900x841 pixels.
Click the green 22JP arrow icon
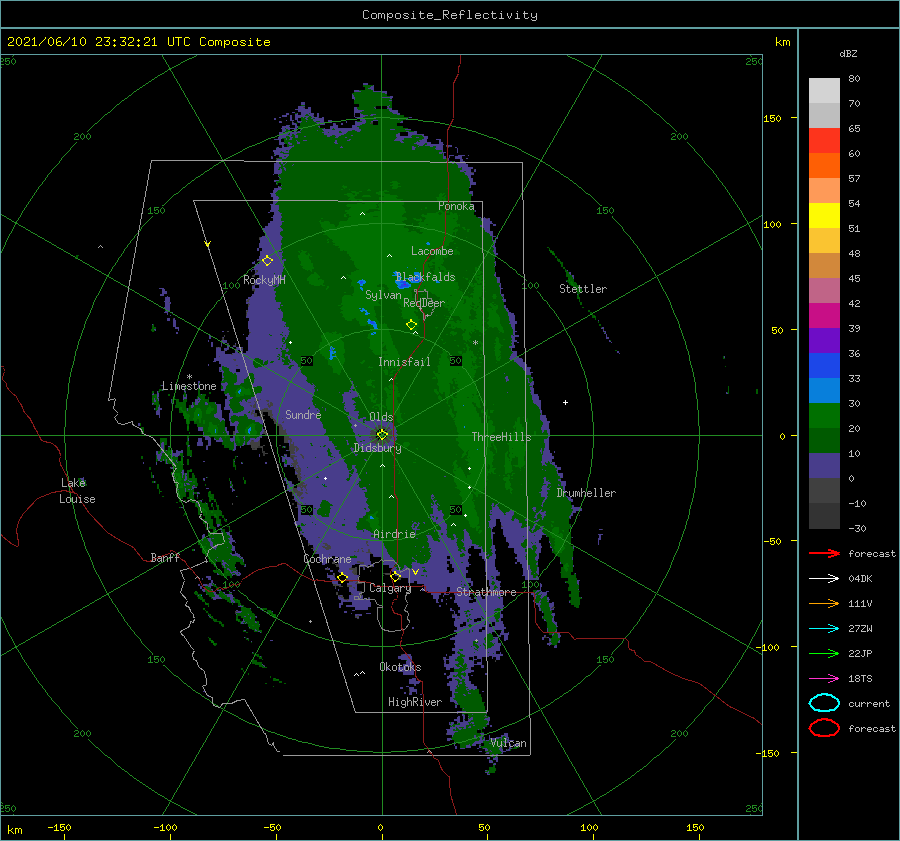coord(824,653)
